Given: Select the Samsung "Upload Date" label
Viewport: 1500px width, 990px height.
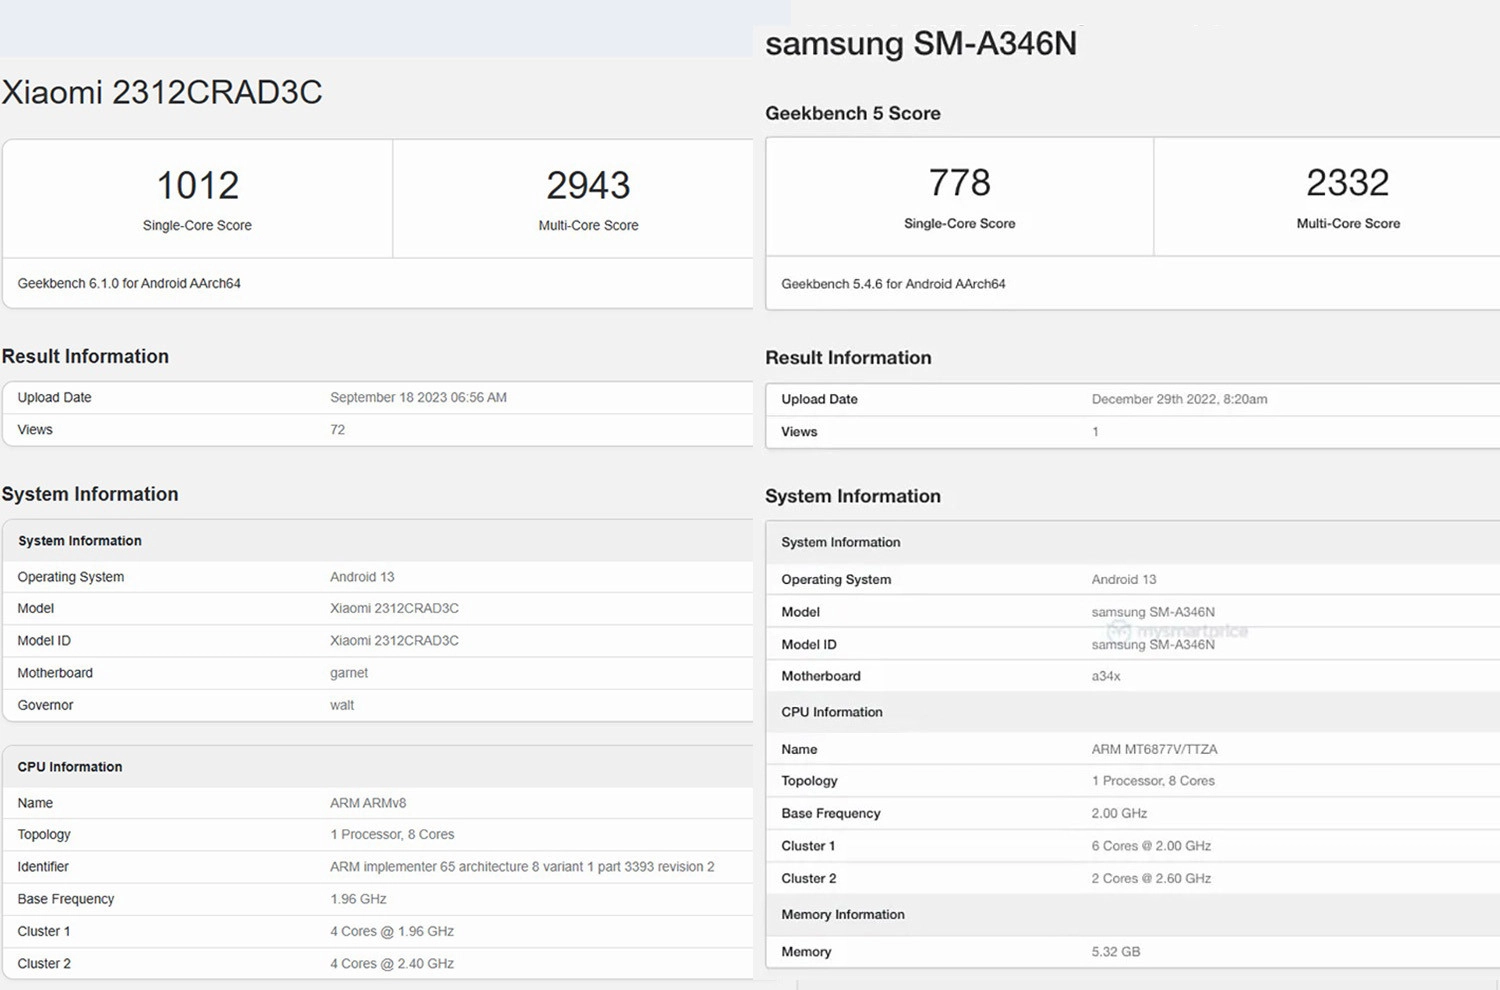Looking at the screenshot, I should 819,399.
